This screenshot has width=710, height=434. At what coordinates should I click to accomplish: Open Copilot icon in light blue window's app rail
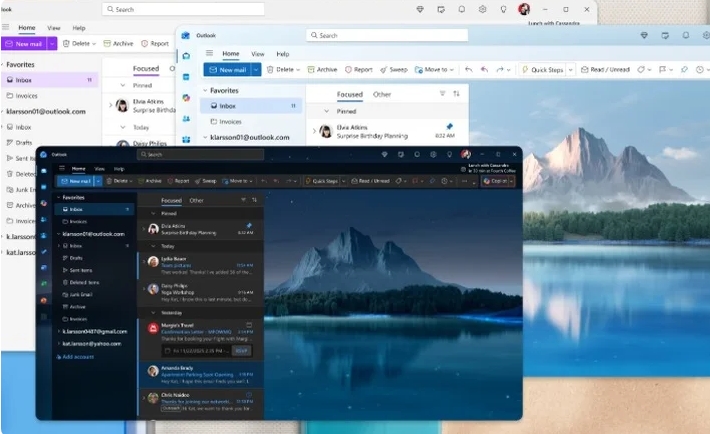186,98
